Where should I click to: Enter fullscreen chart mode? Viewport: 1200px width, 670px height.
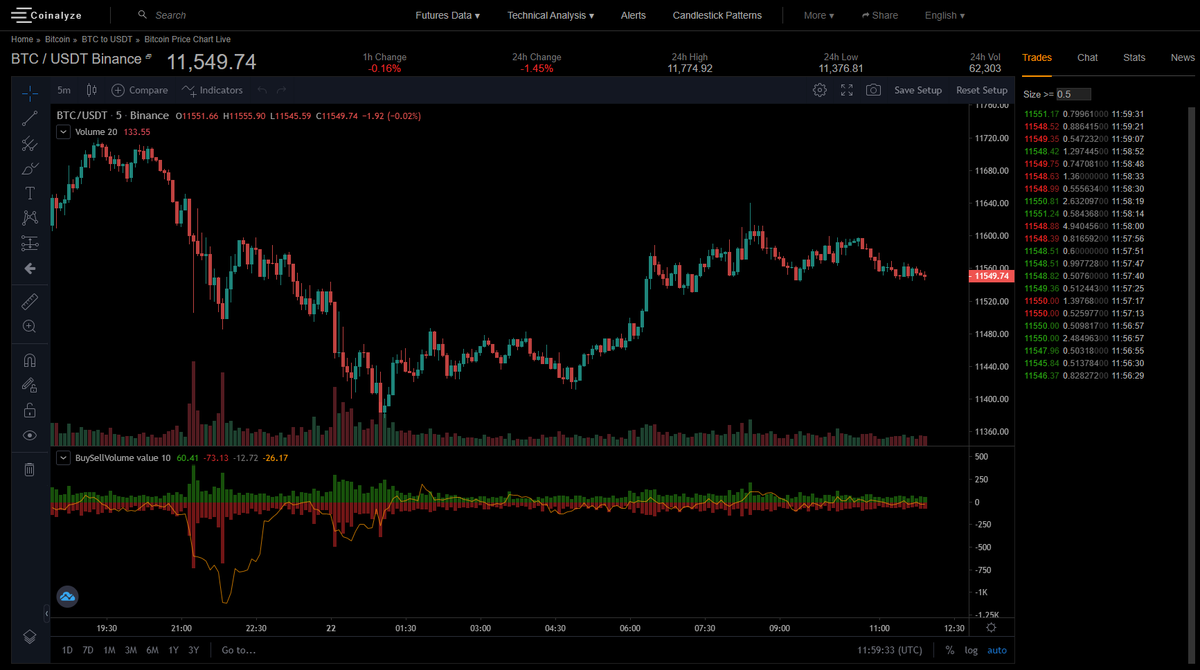846,89
